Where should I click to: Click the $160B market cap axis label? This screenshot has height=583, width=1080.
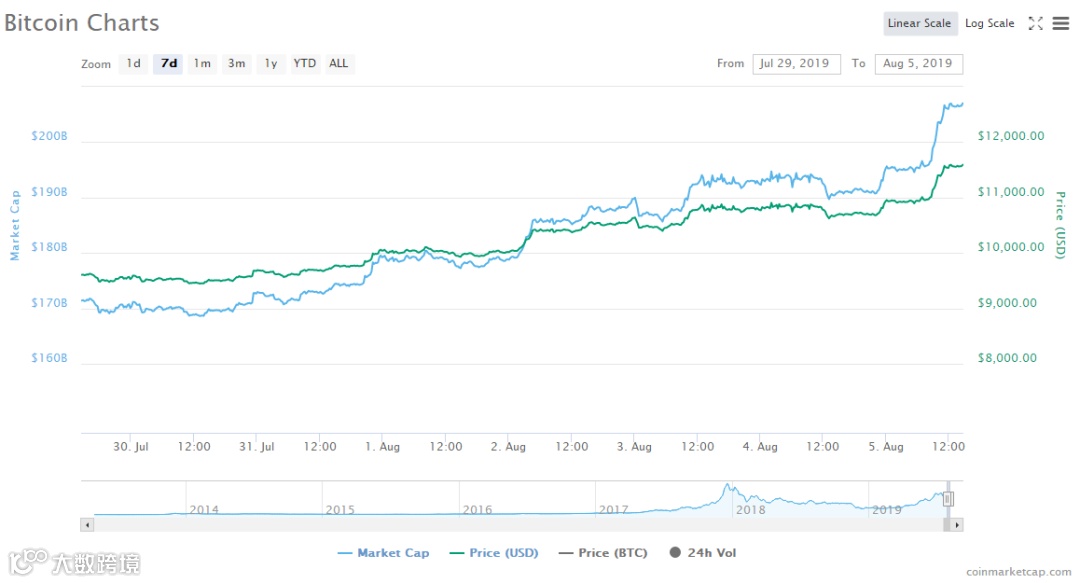point(50,358)
